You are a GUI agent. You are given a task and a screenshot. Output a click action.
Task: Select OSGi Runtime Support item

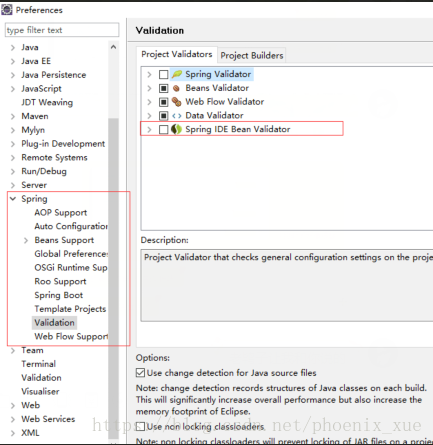tap(71, 268)
